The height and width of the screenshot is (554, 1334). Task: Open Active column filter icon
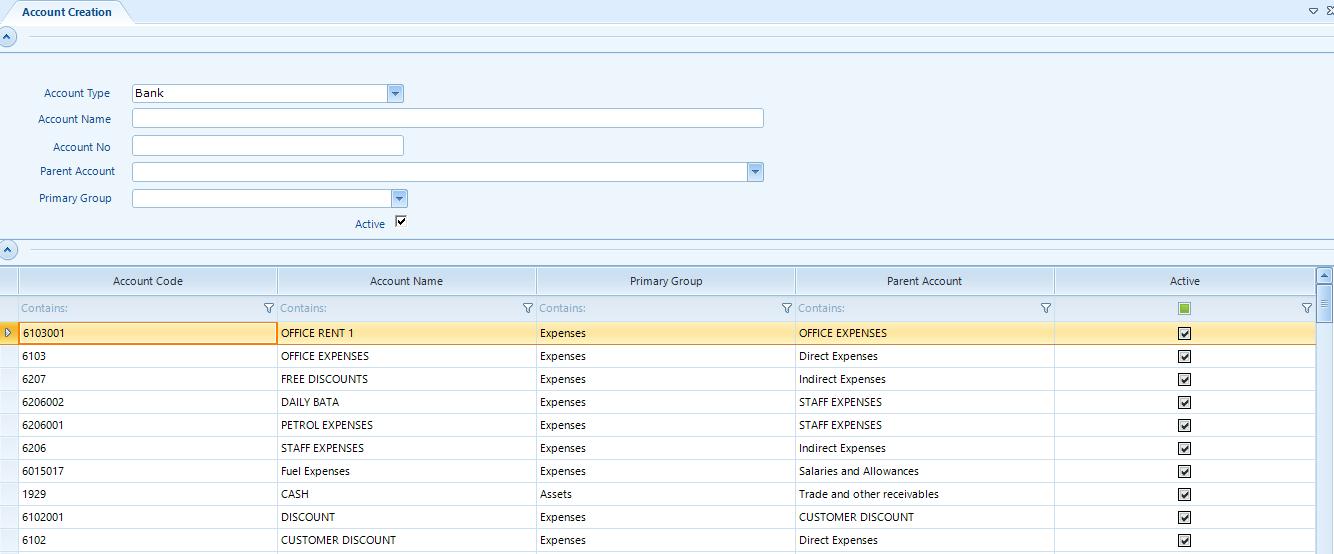(x=1306, y=308)
